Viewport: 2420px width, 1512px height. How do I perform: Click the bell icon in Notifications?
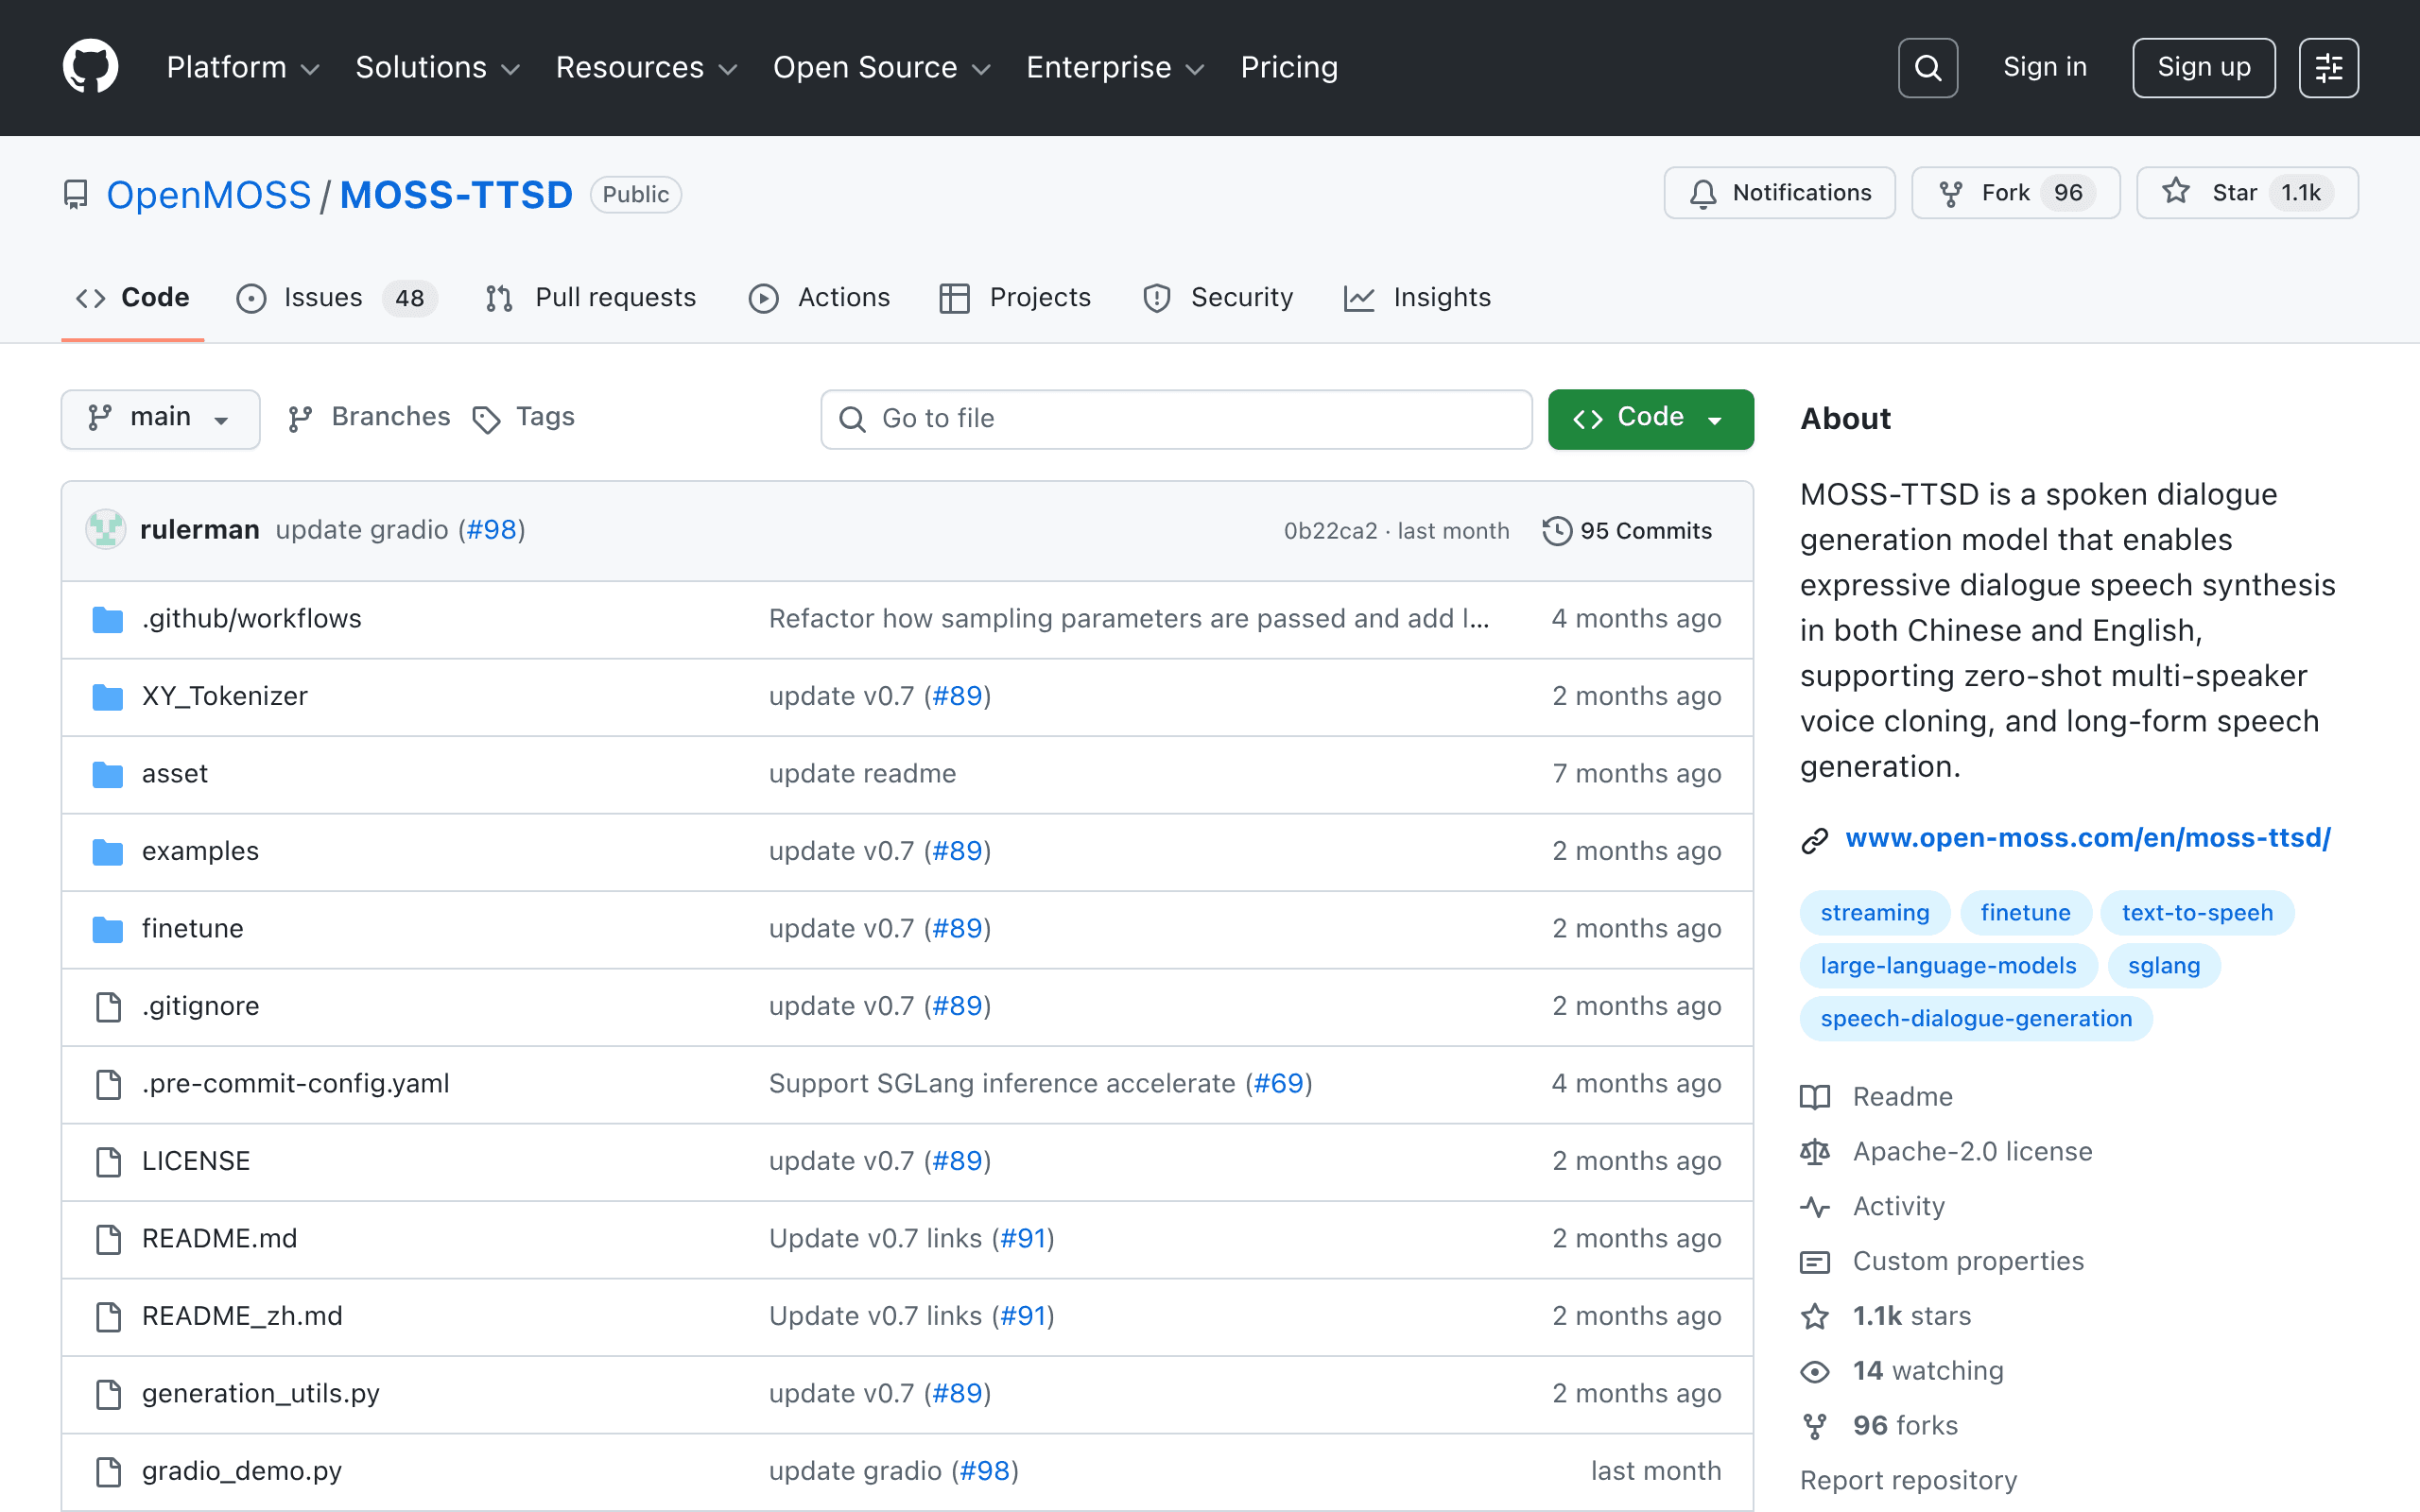(1703, 193)
